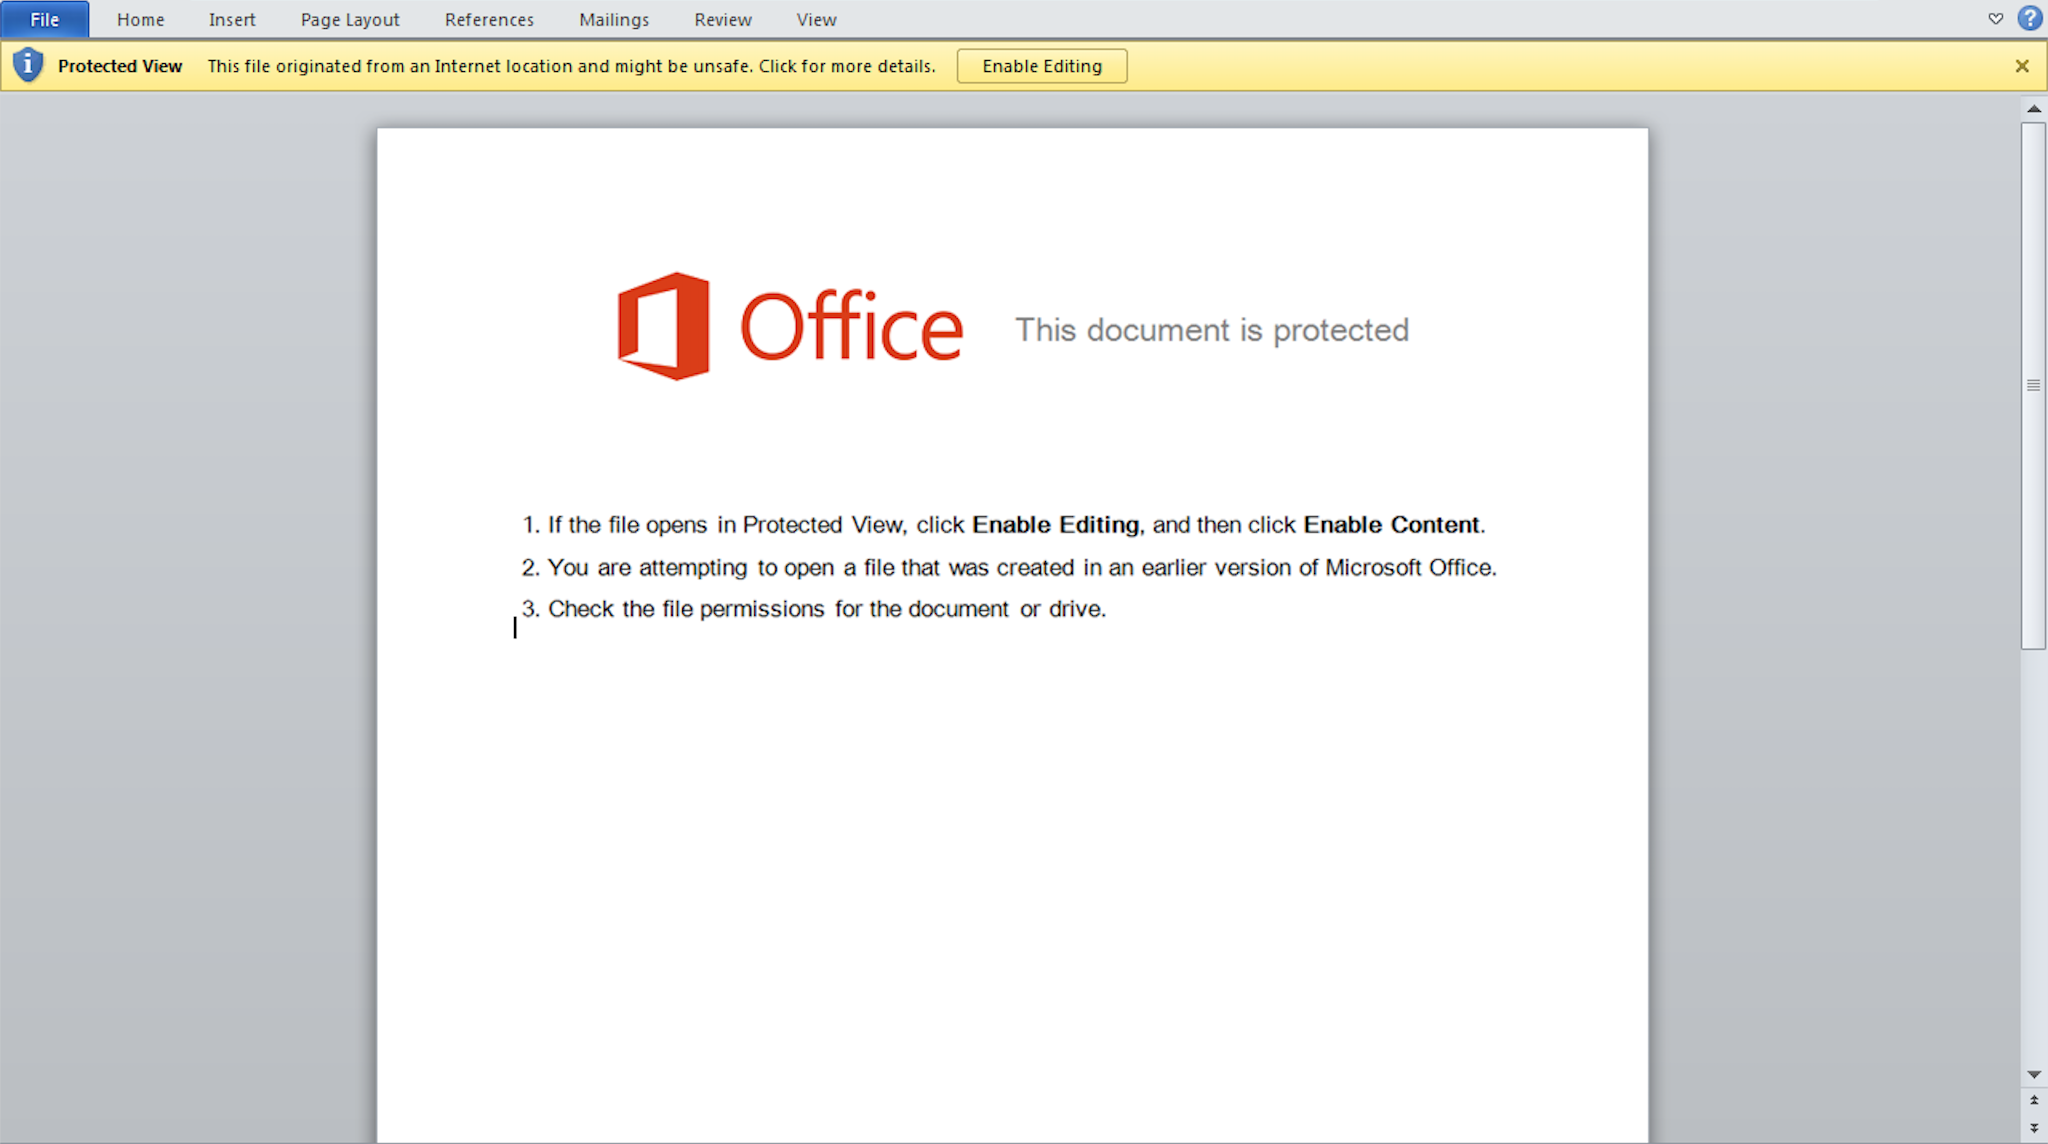Select the View ribbon tab
Viewport: 2048px width, 1144px height.
(x=816, y=19)
